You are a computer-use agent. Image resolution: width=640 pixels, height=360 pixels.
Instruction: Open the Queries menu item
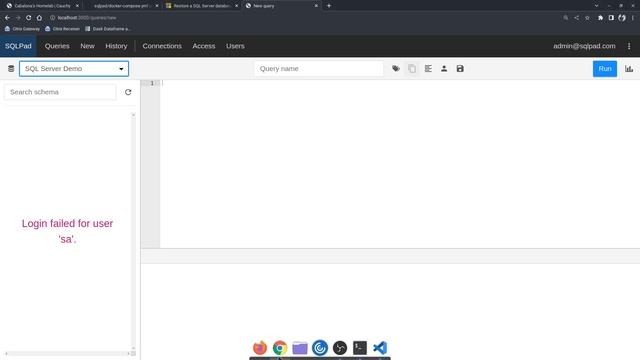[x=57, y=46]
